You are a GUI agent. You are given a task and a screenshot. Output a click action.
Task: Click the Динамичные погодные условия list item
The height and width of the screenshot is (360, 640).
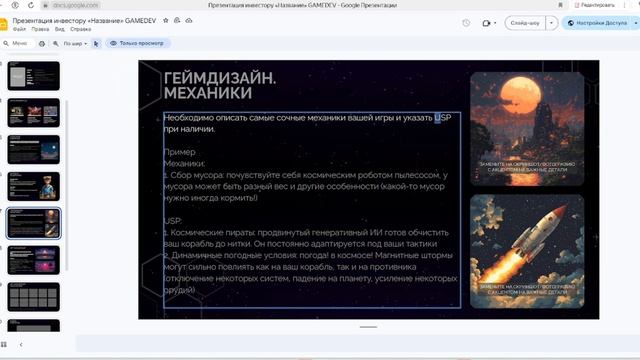point(310,273)
